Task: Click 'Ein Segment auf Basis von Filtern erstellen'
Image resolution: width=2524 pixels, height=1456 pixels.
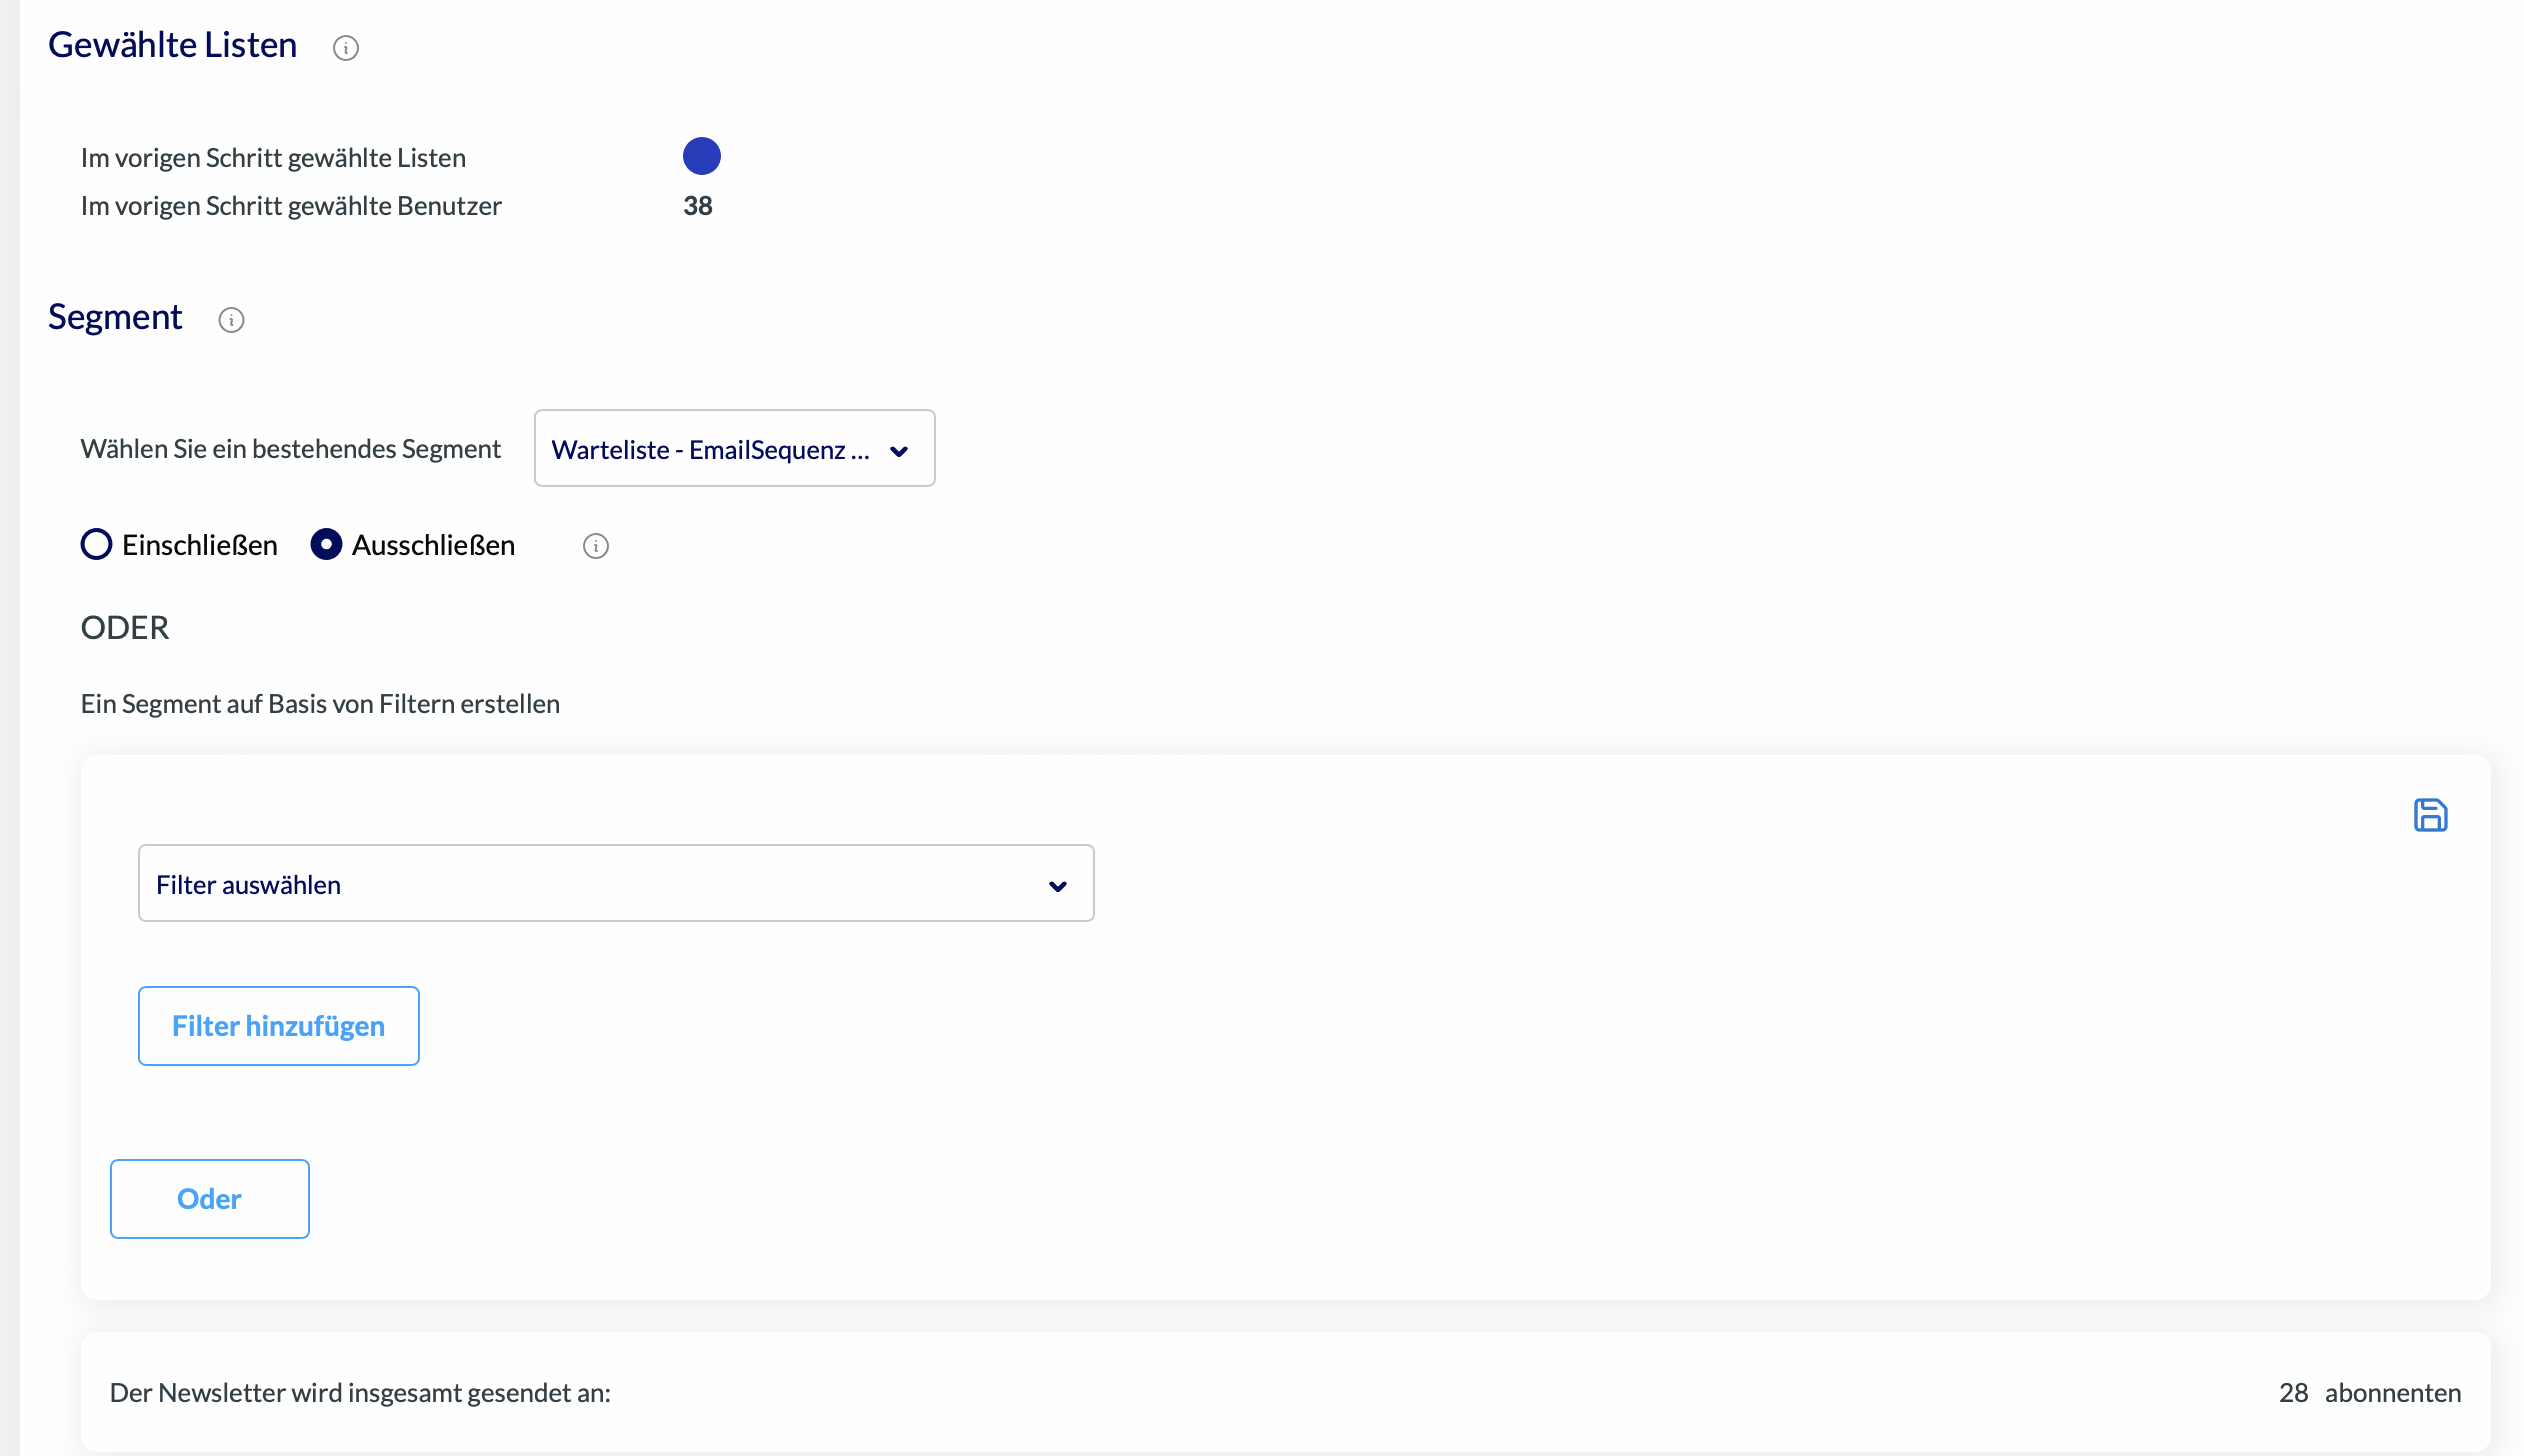Action: (x=320, y=704)
